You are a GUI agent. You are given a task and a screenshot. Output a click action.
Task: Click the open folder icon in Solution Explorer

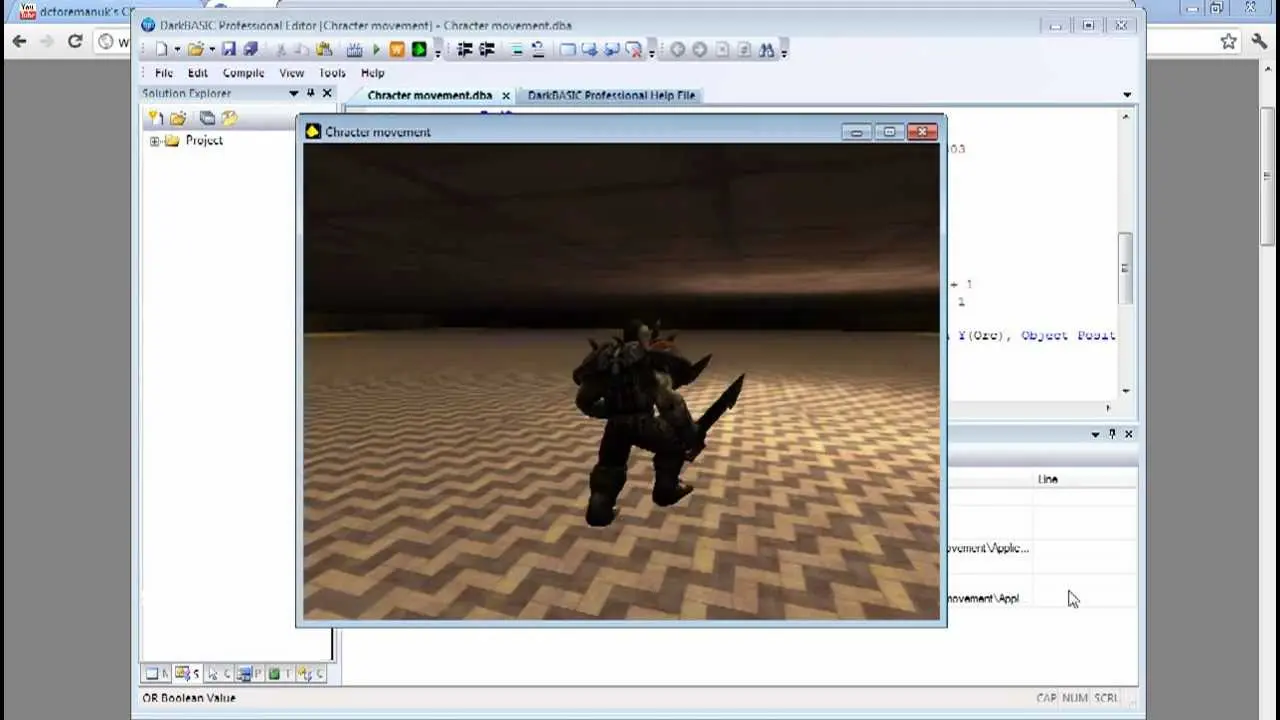click(178, 118)
